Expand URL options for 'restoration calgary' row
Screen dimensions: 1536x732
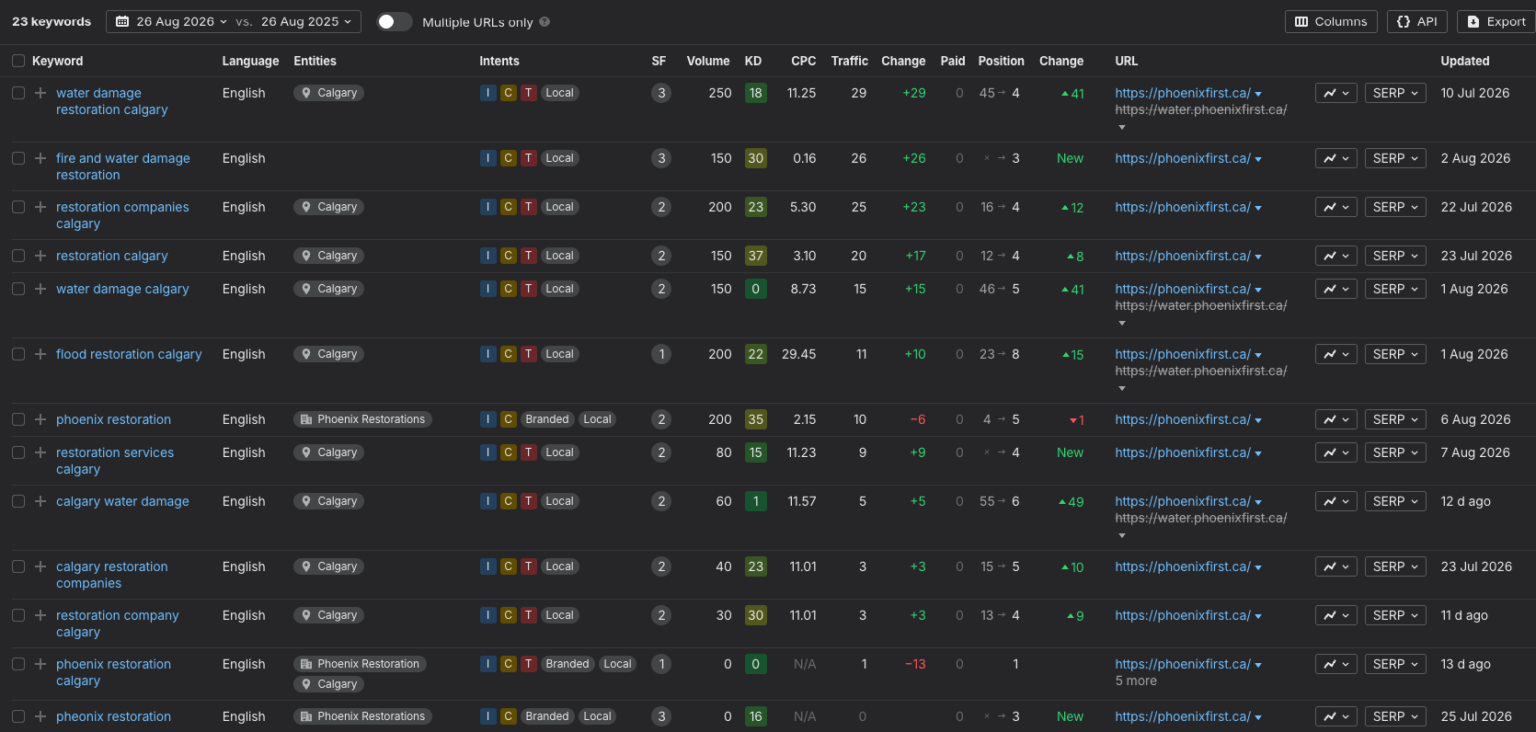pos(1258,257)
